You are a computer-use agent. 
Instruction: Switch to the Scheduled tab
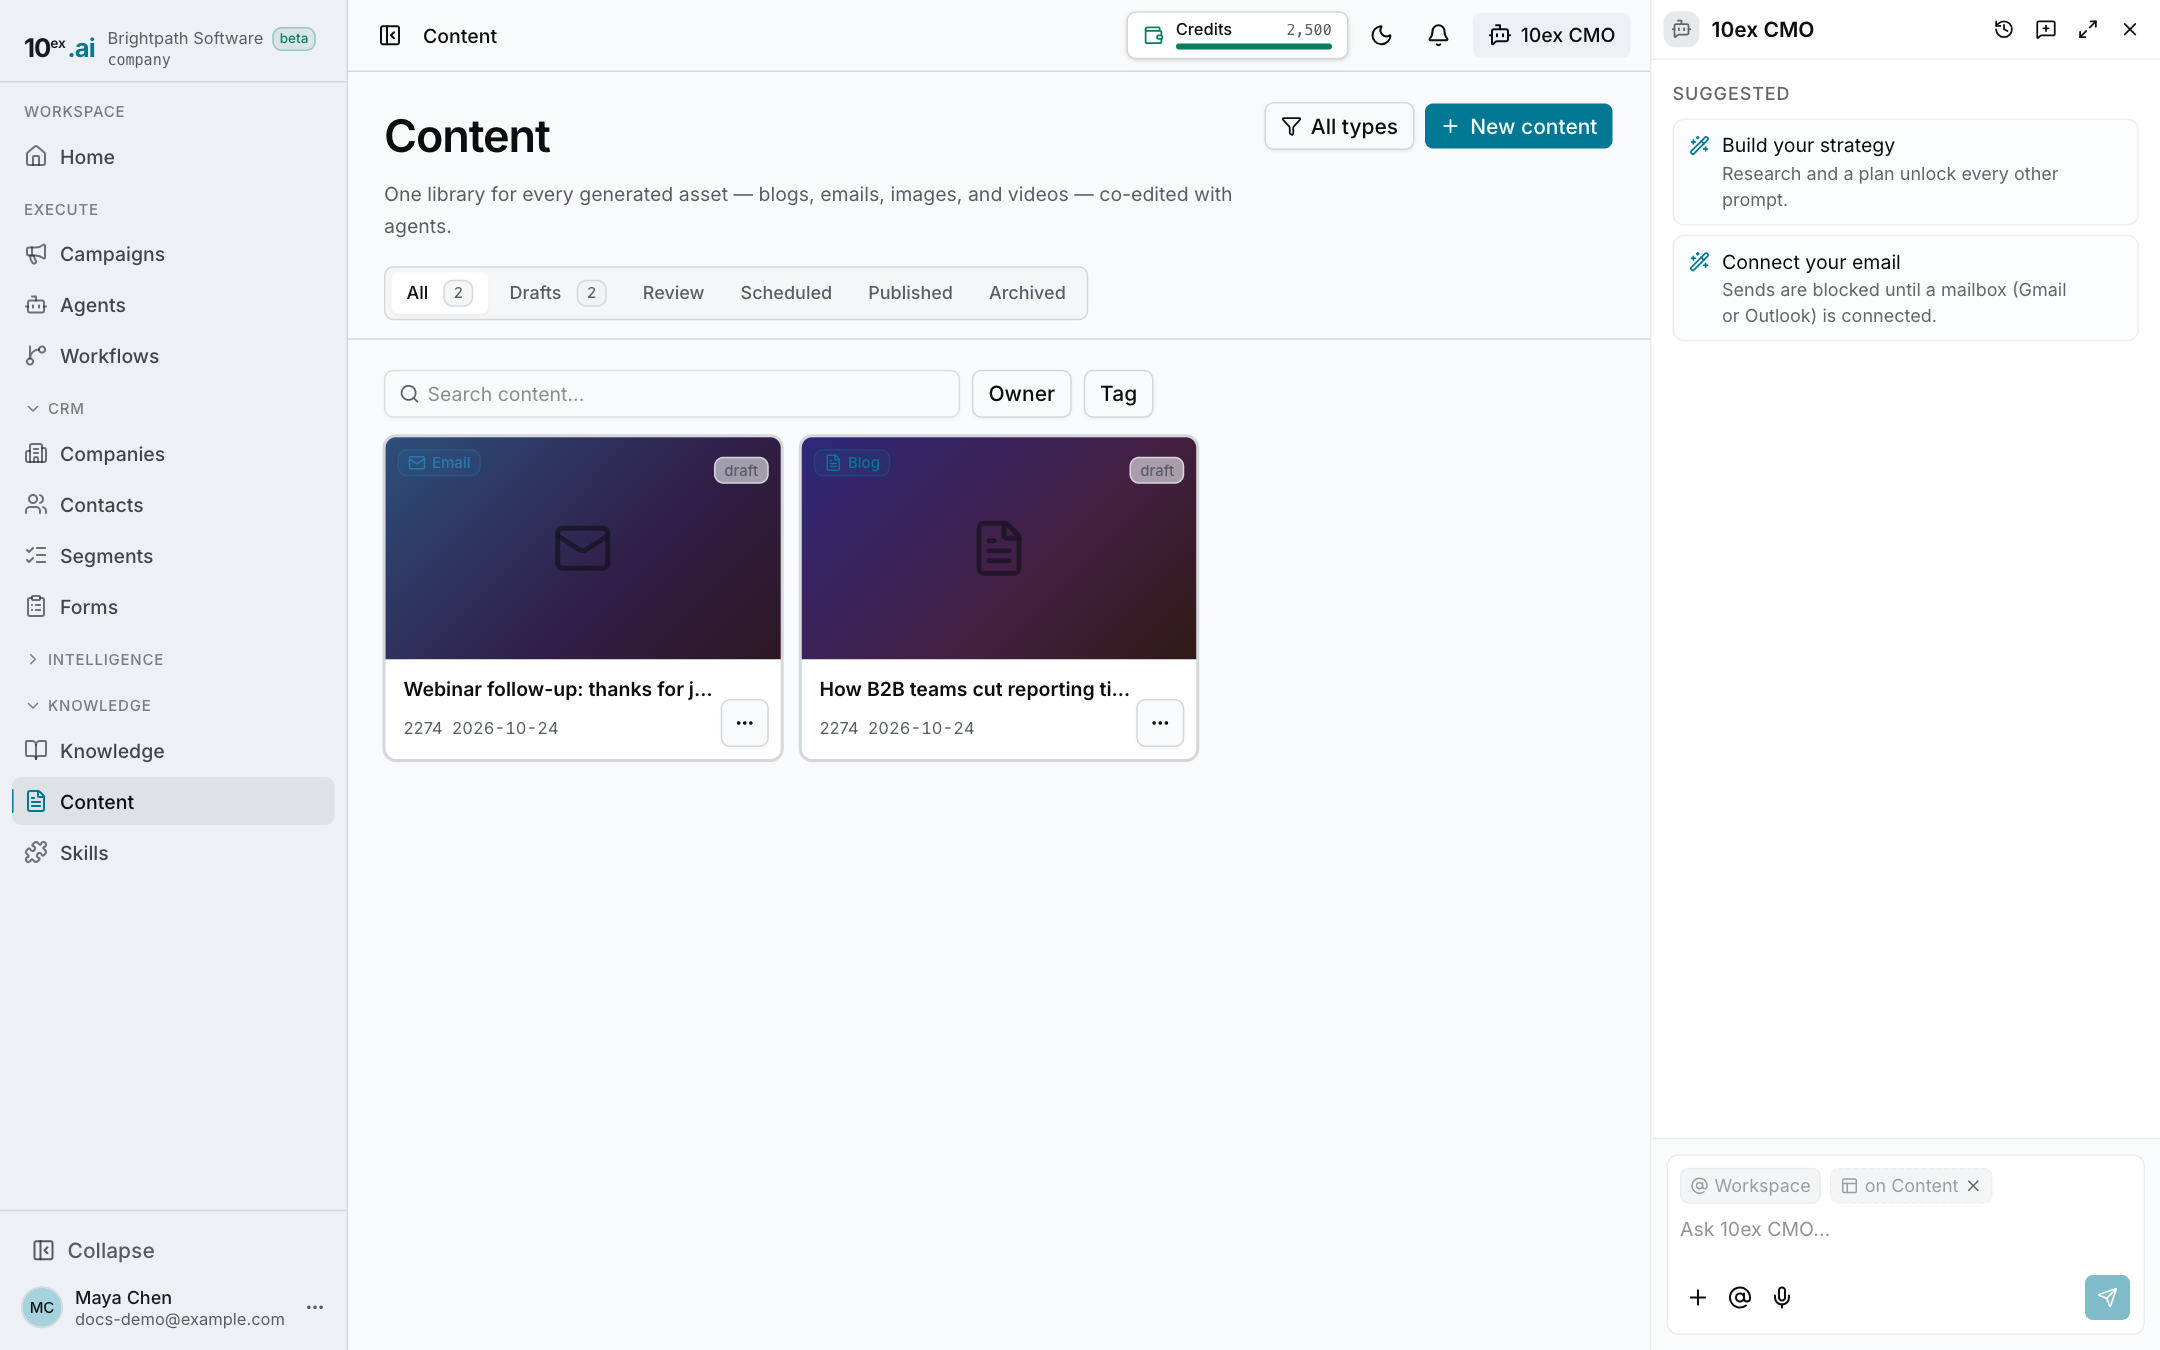tap(786, 293)
